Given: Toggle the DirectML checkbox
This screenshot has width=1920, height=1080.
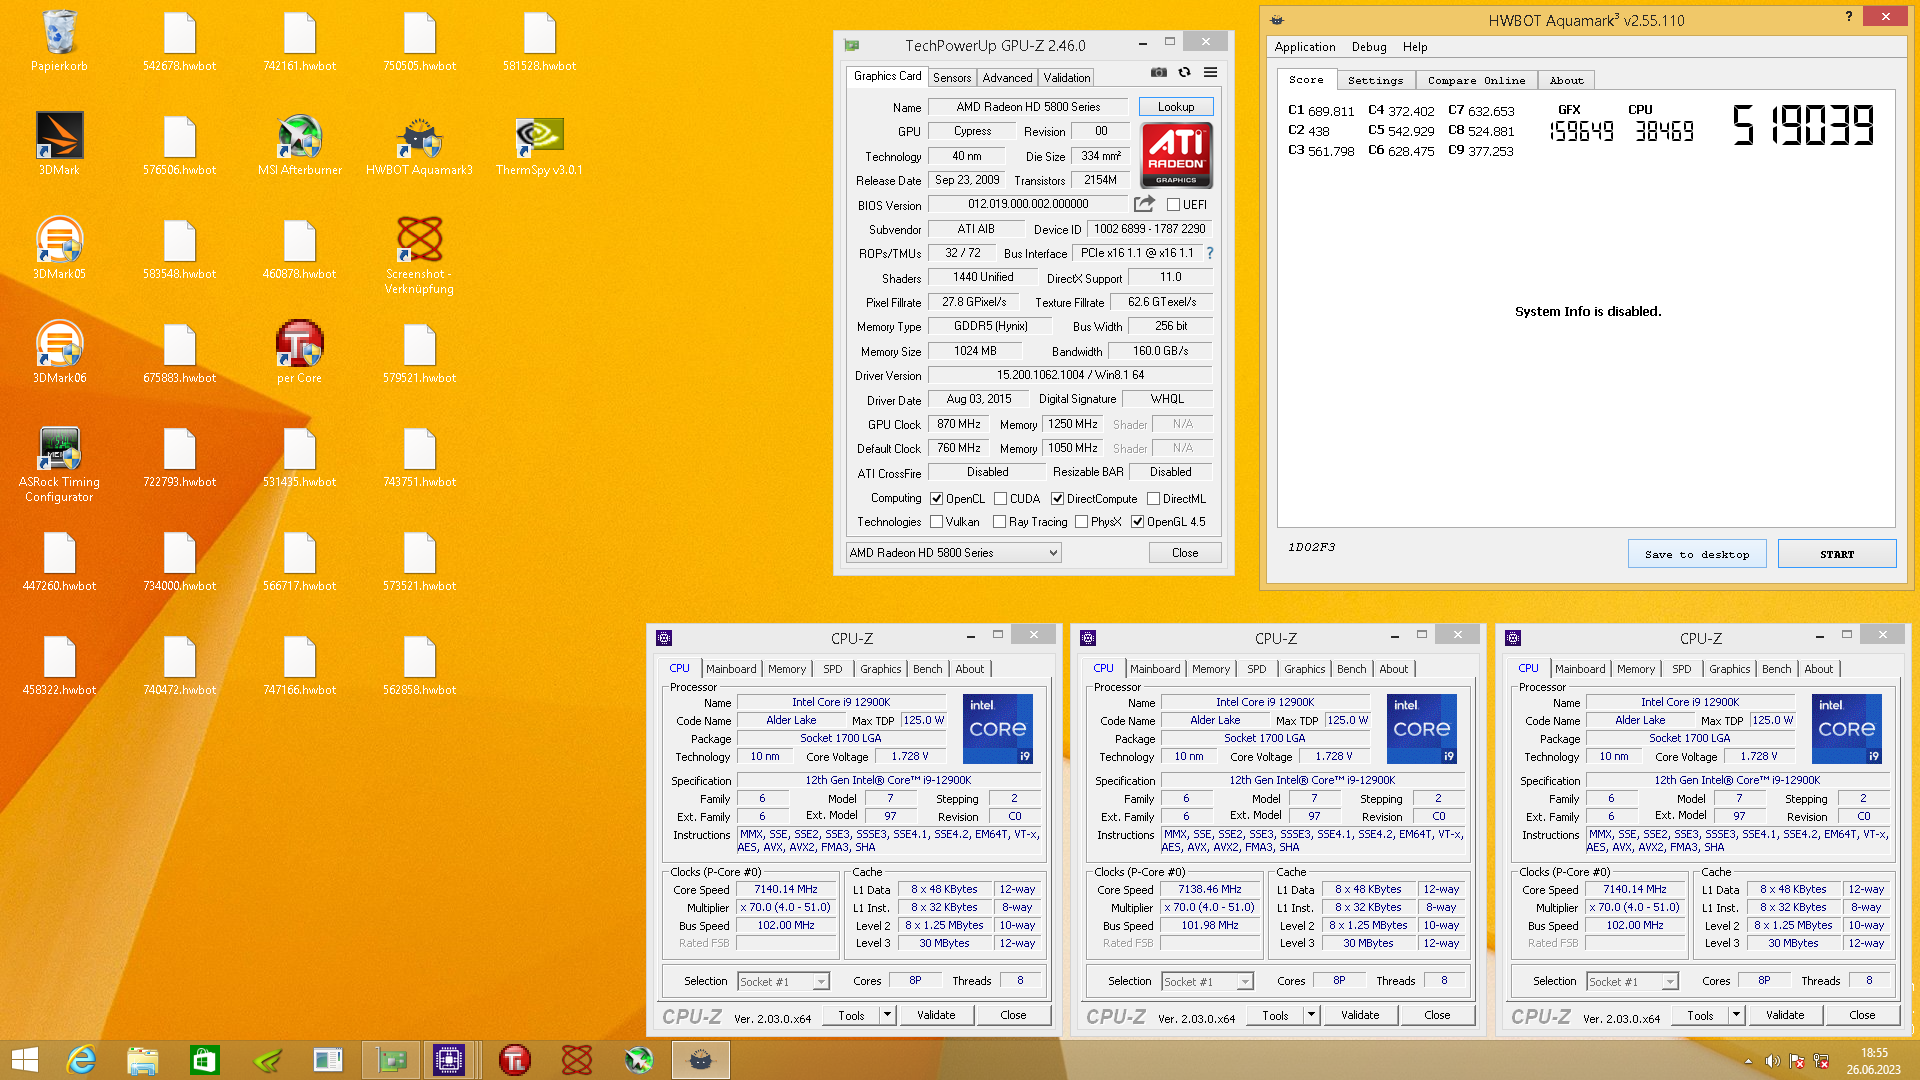Looking at the screenshot, I should (1153, 499).
